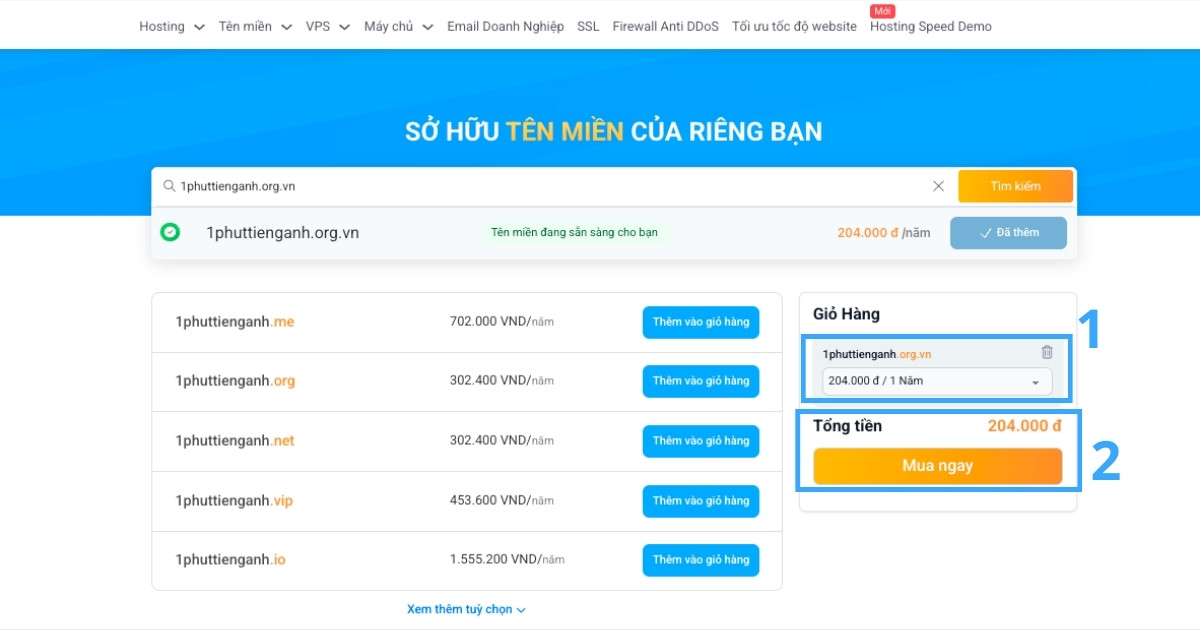Open the SSL menu item
This screenshot has height=630, width=1200.
pos(587,26)
